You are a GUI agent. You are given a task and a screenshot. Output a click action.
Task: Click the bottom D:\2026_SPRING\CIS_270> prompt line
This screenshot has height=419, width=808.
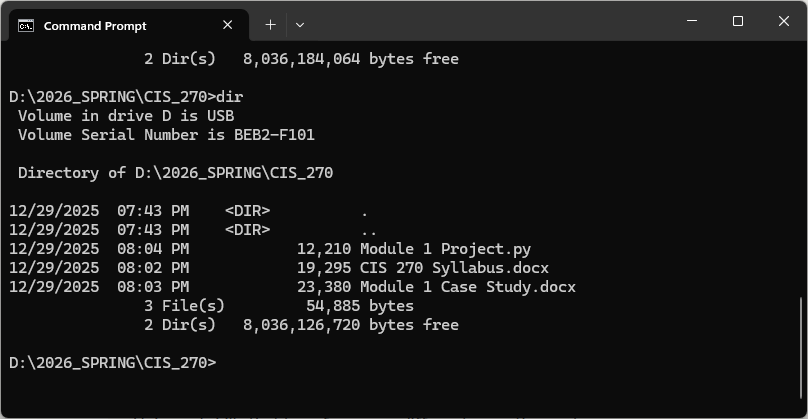112,362
